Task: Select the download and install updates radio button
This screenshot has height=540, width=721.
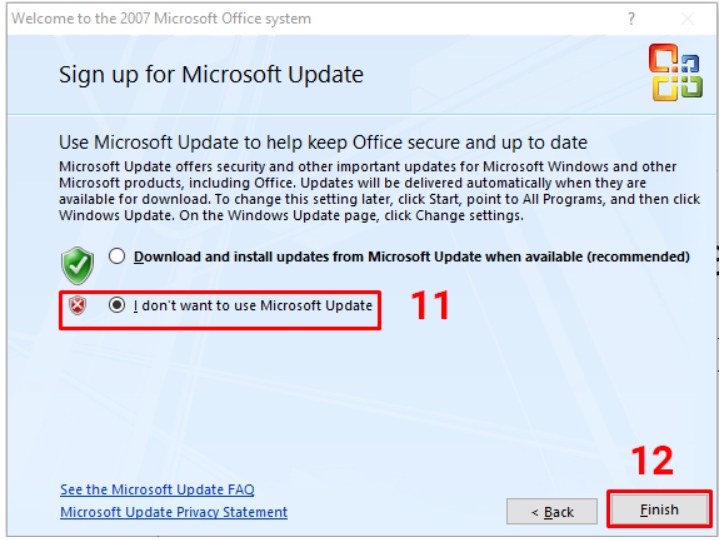Action: [117, 257]
